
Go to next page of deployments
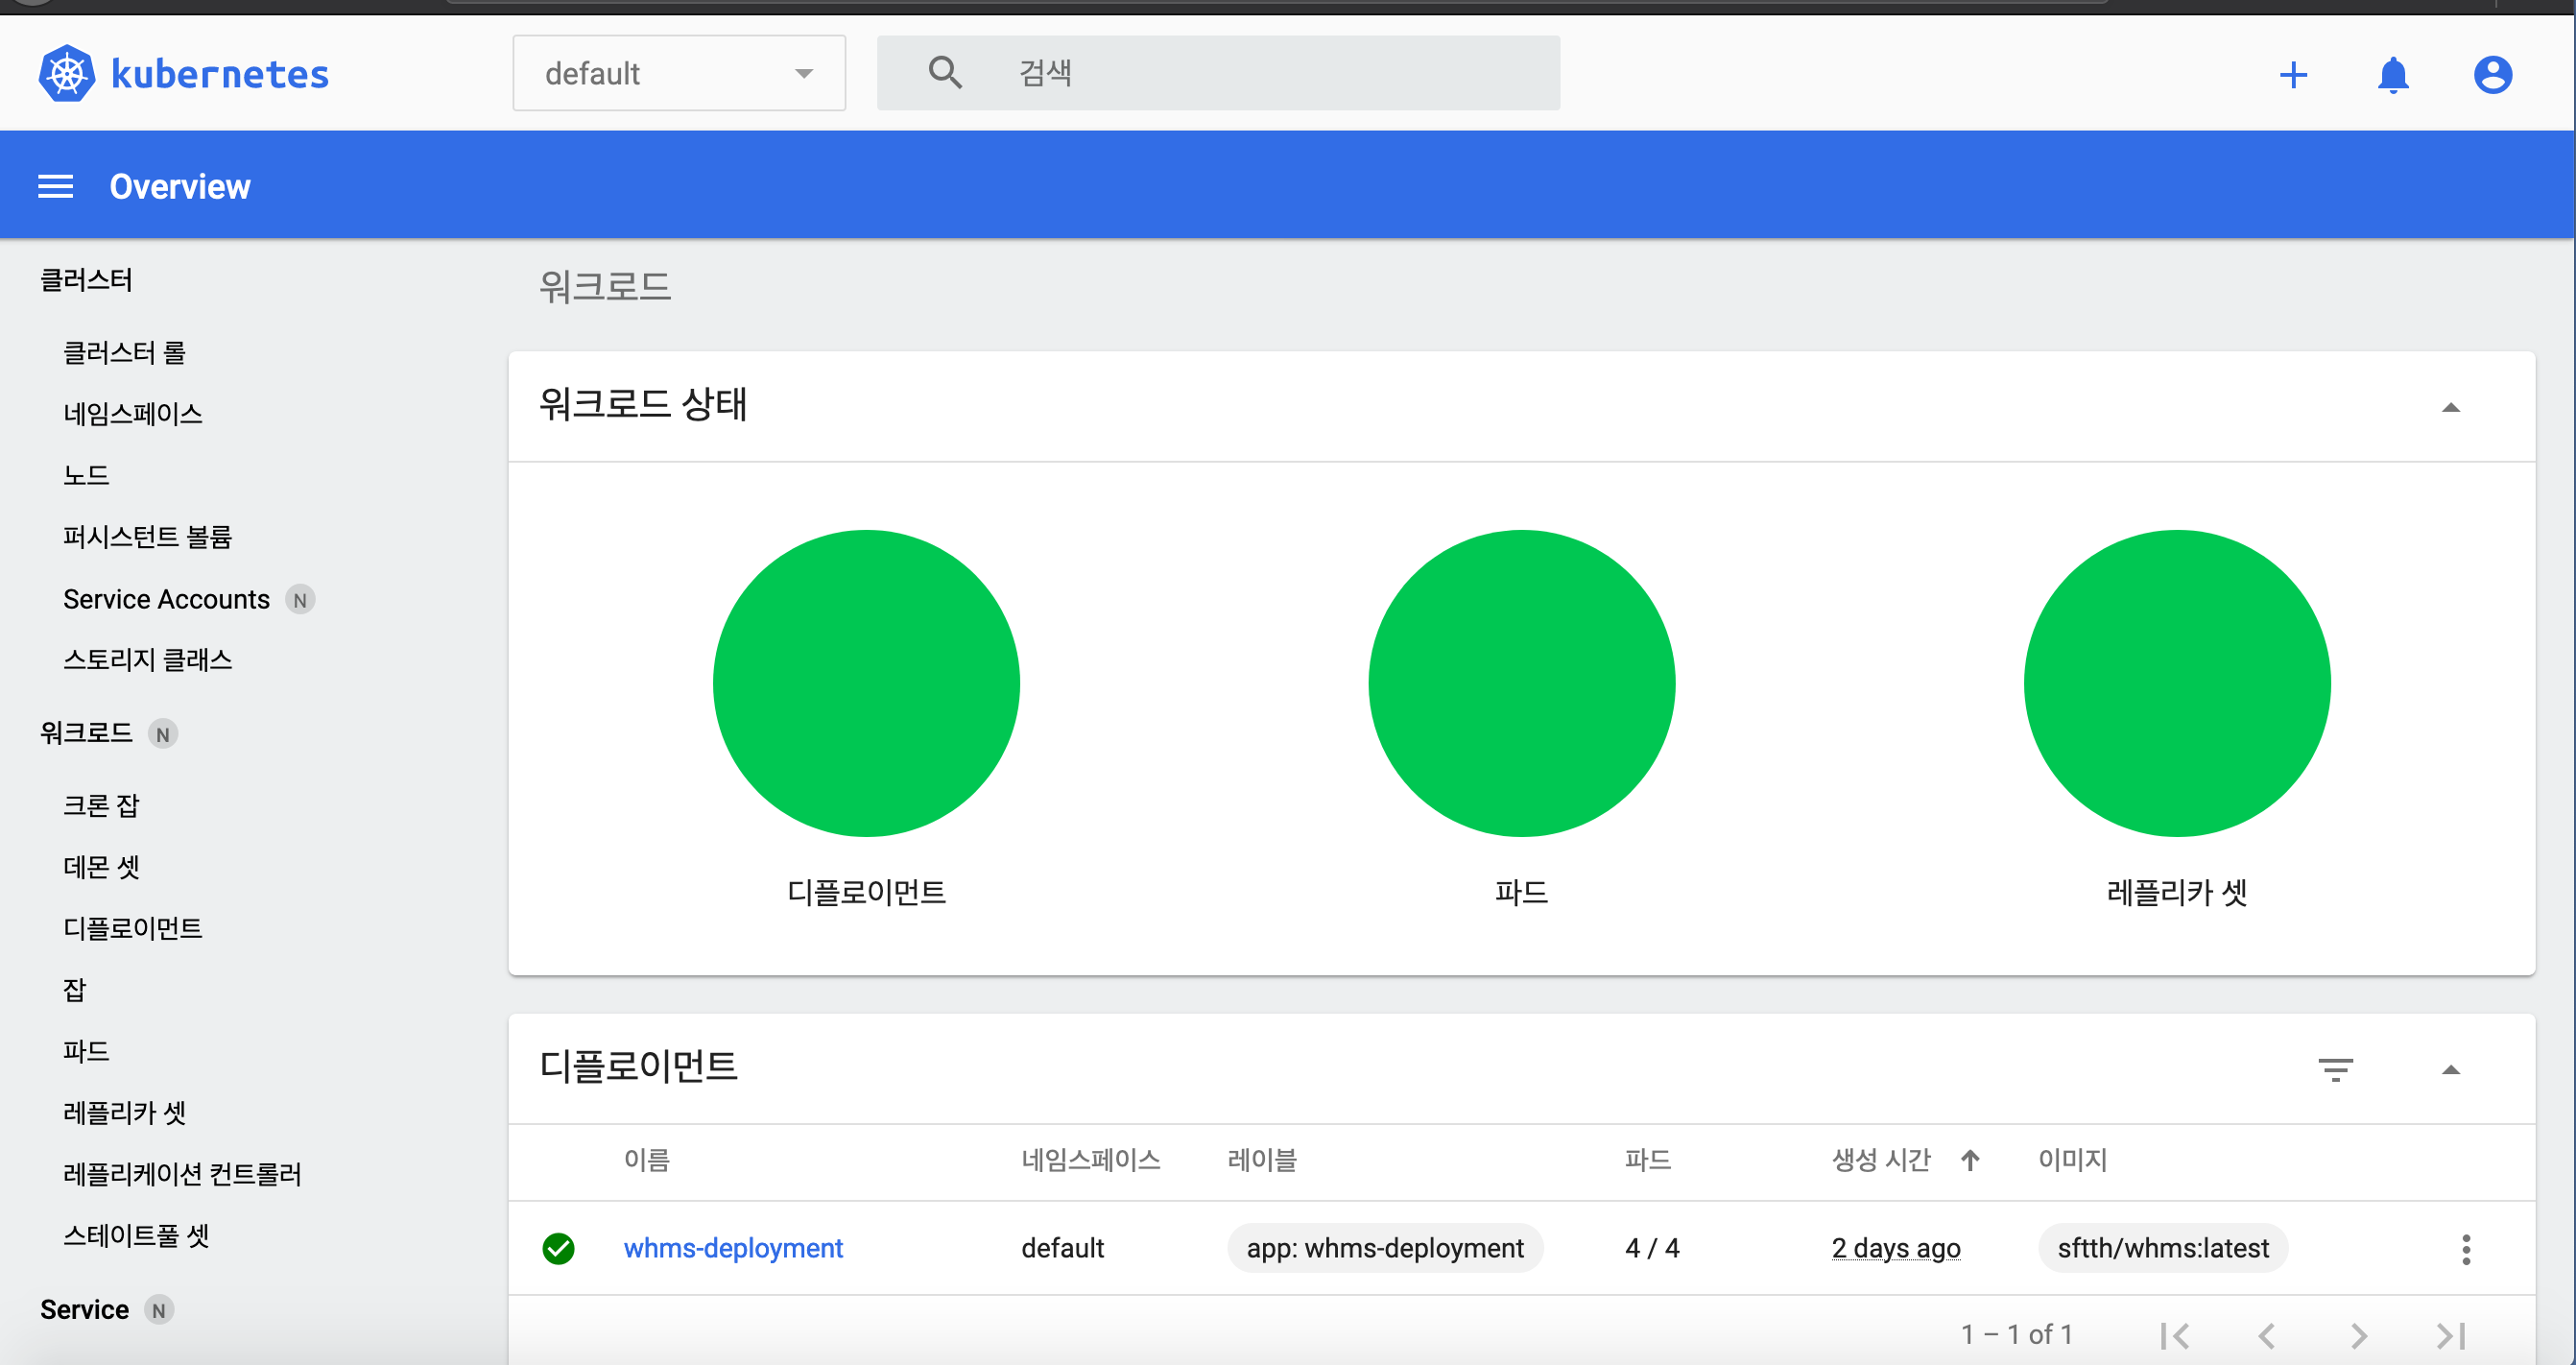[x=2359, y=1335]
